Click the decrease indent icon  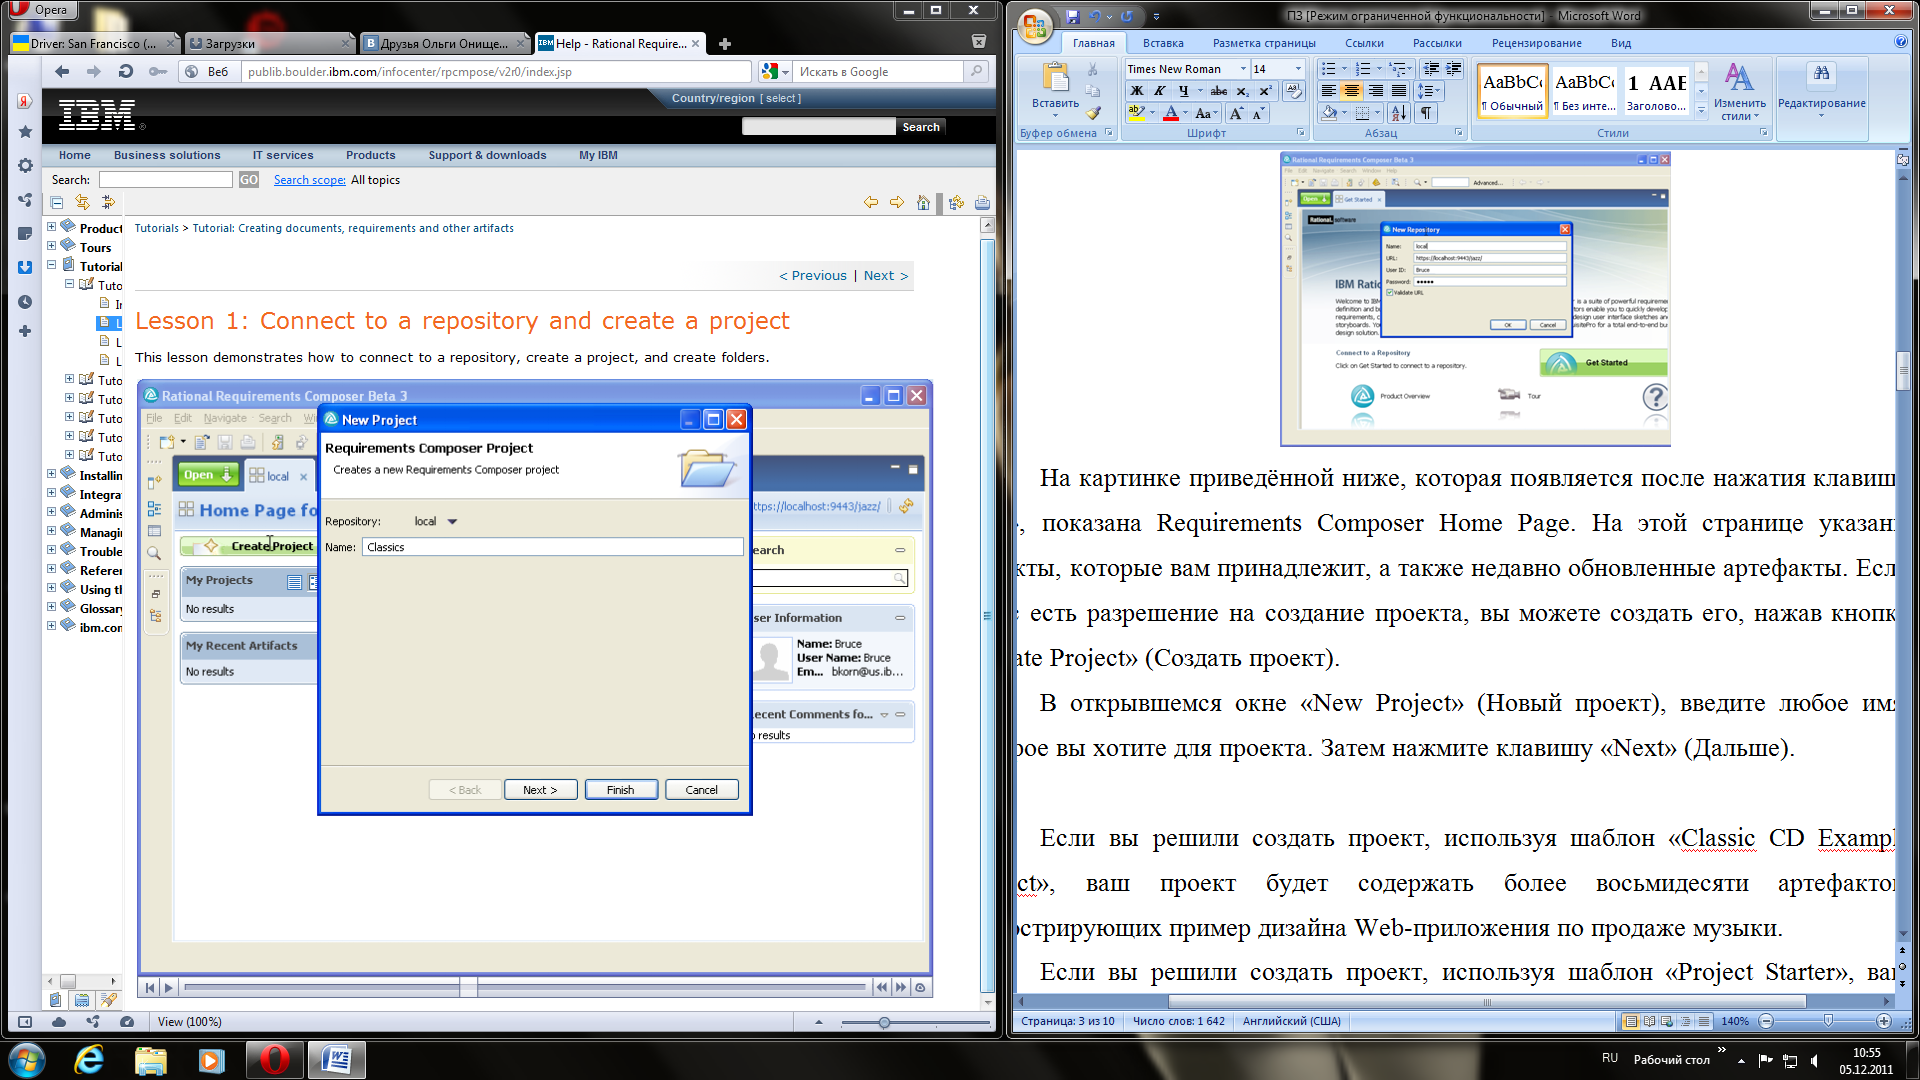point(1431,69)
